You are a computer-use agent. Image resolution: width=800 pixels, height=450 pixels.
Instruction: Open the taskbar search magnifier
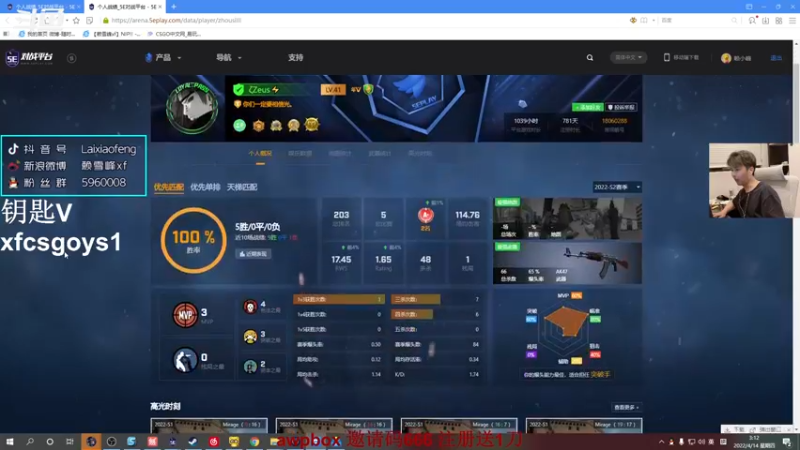(30, 441)
